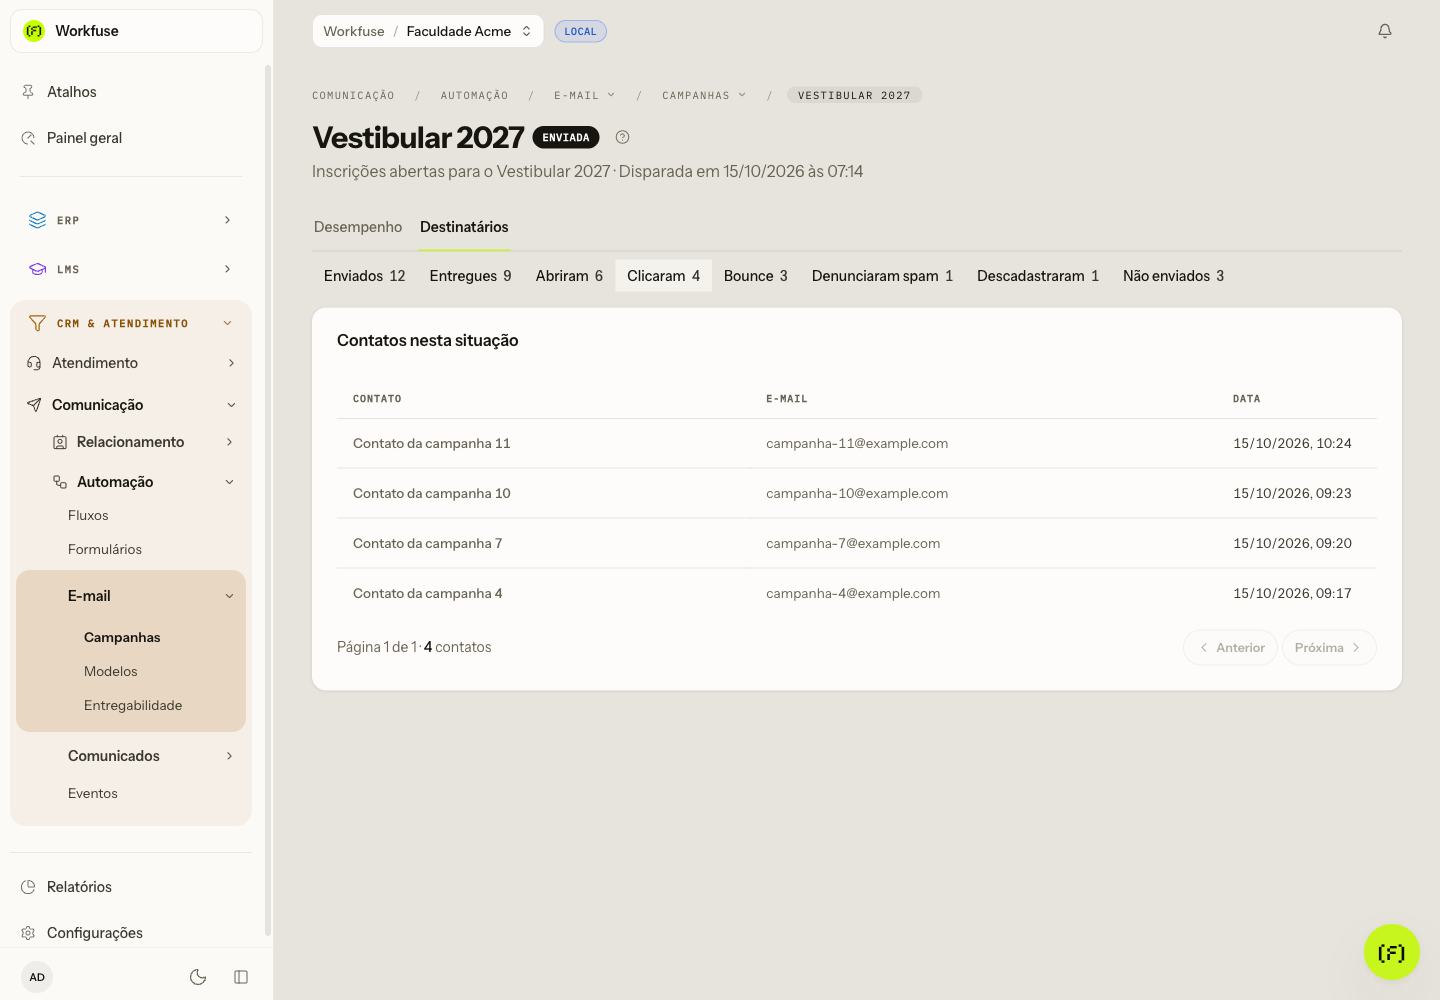Click the Configurações gear icon
This screenshot has height=1000, width=1440.
point(28,933)
